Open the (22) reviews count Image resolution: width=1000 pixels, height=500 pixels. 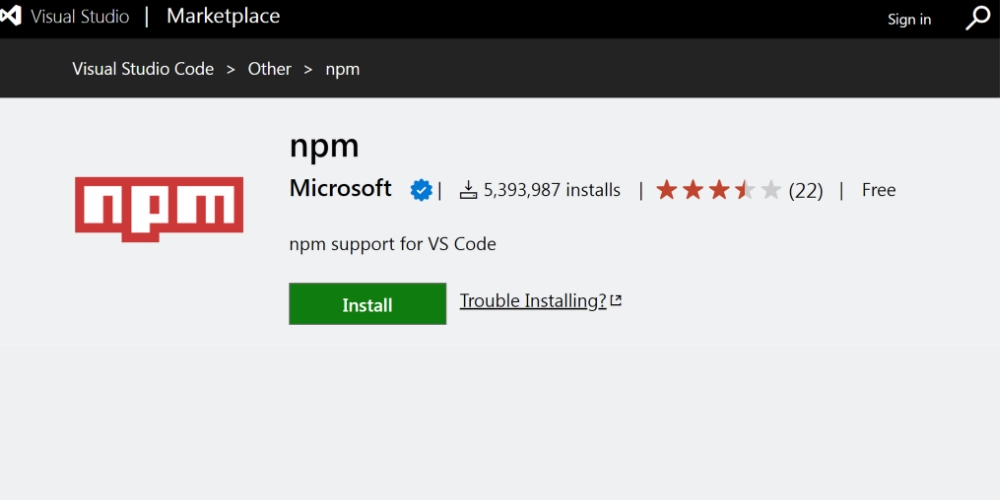(x=805, y=191)
